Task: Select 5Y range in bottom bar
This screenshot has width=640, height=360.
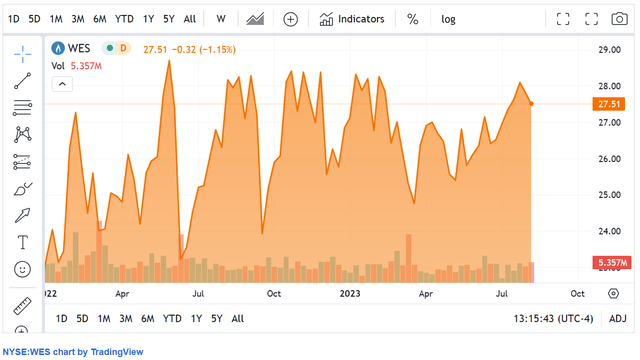Action: click(x=217, y=318)
